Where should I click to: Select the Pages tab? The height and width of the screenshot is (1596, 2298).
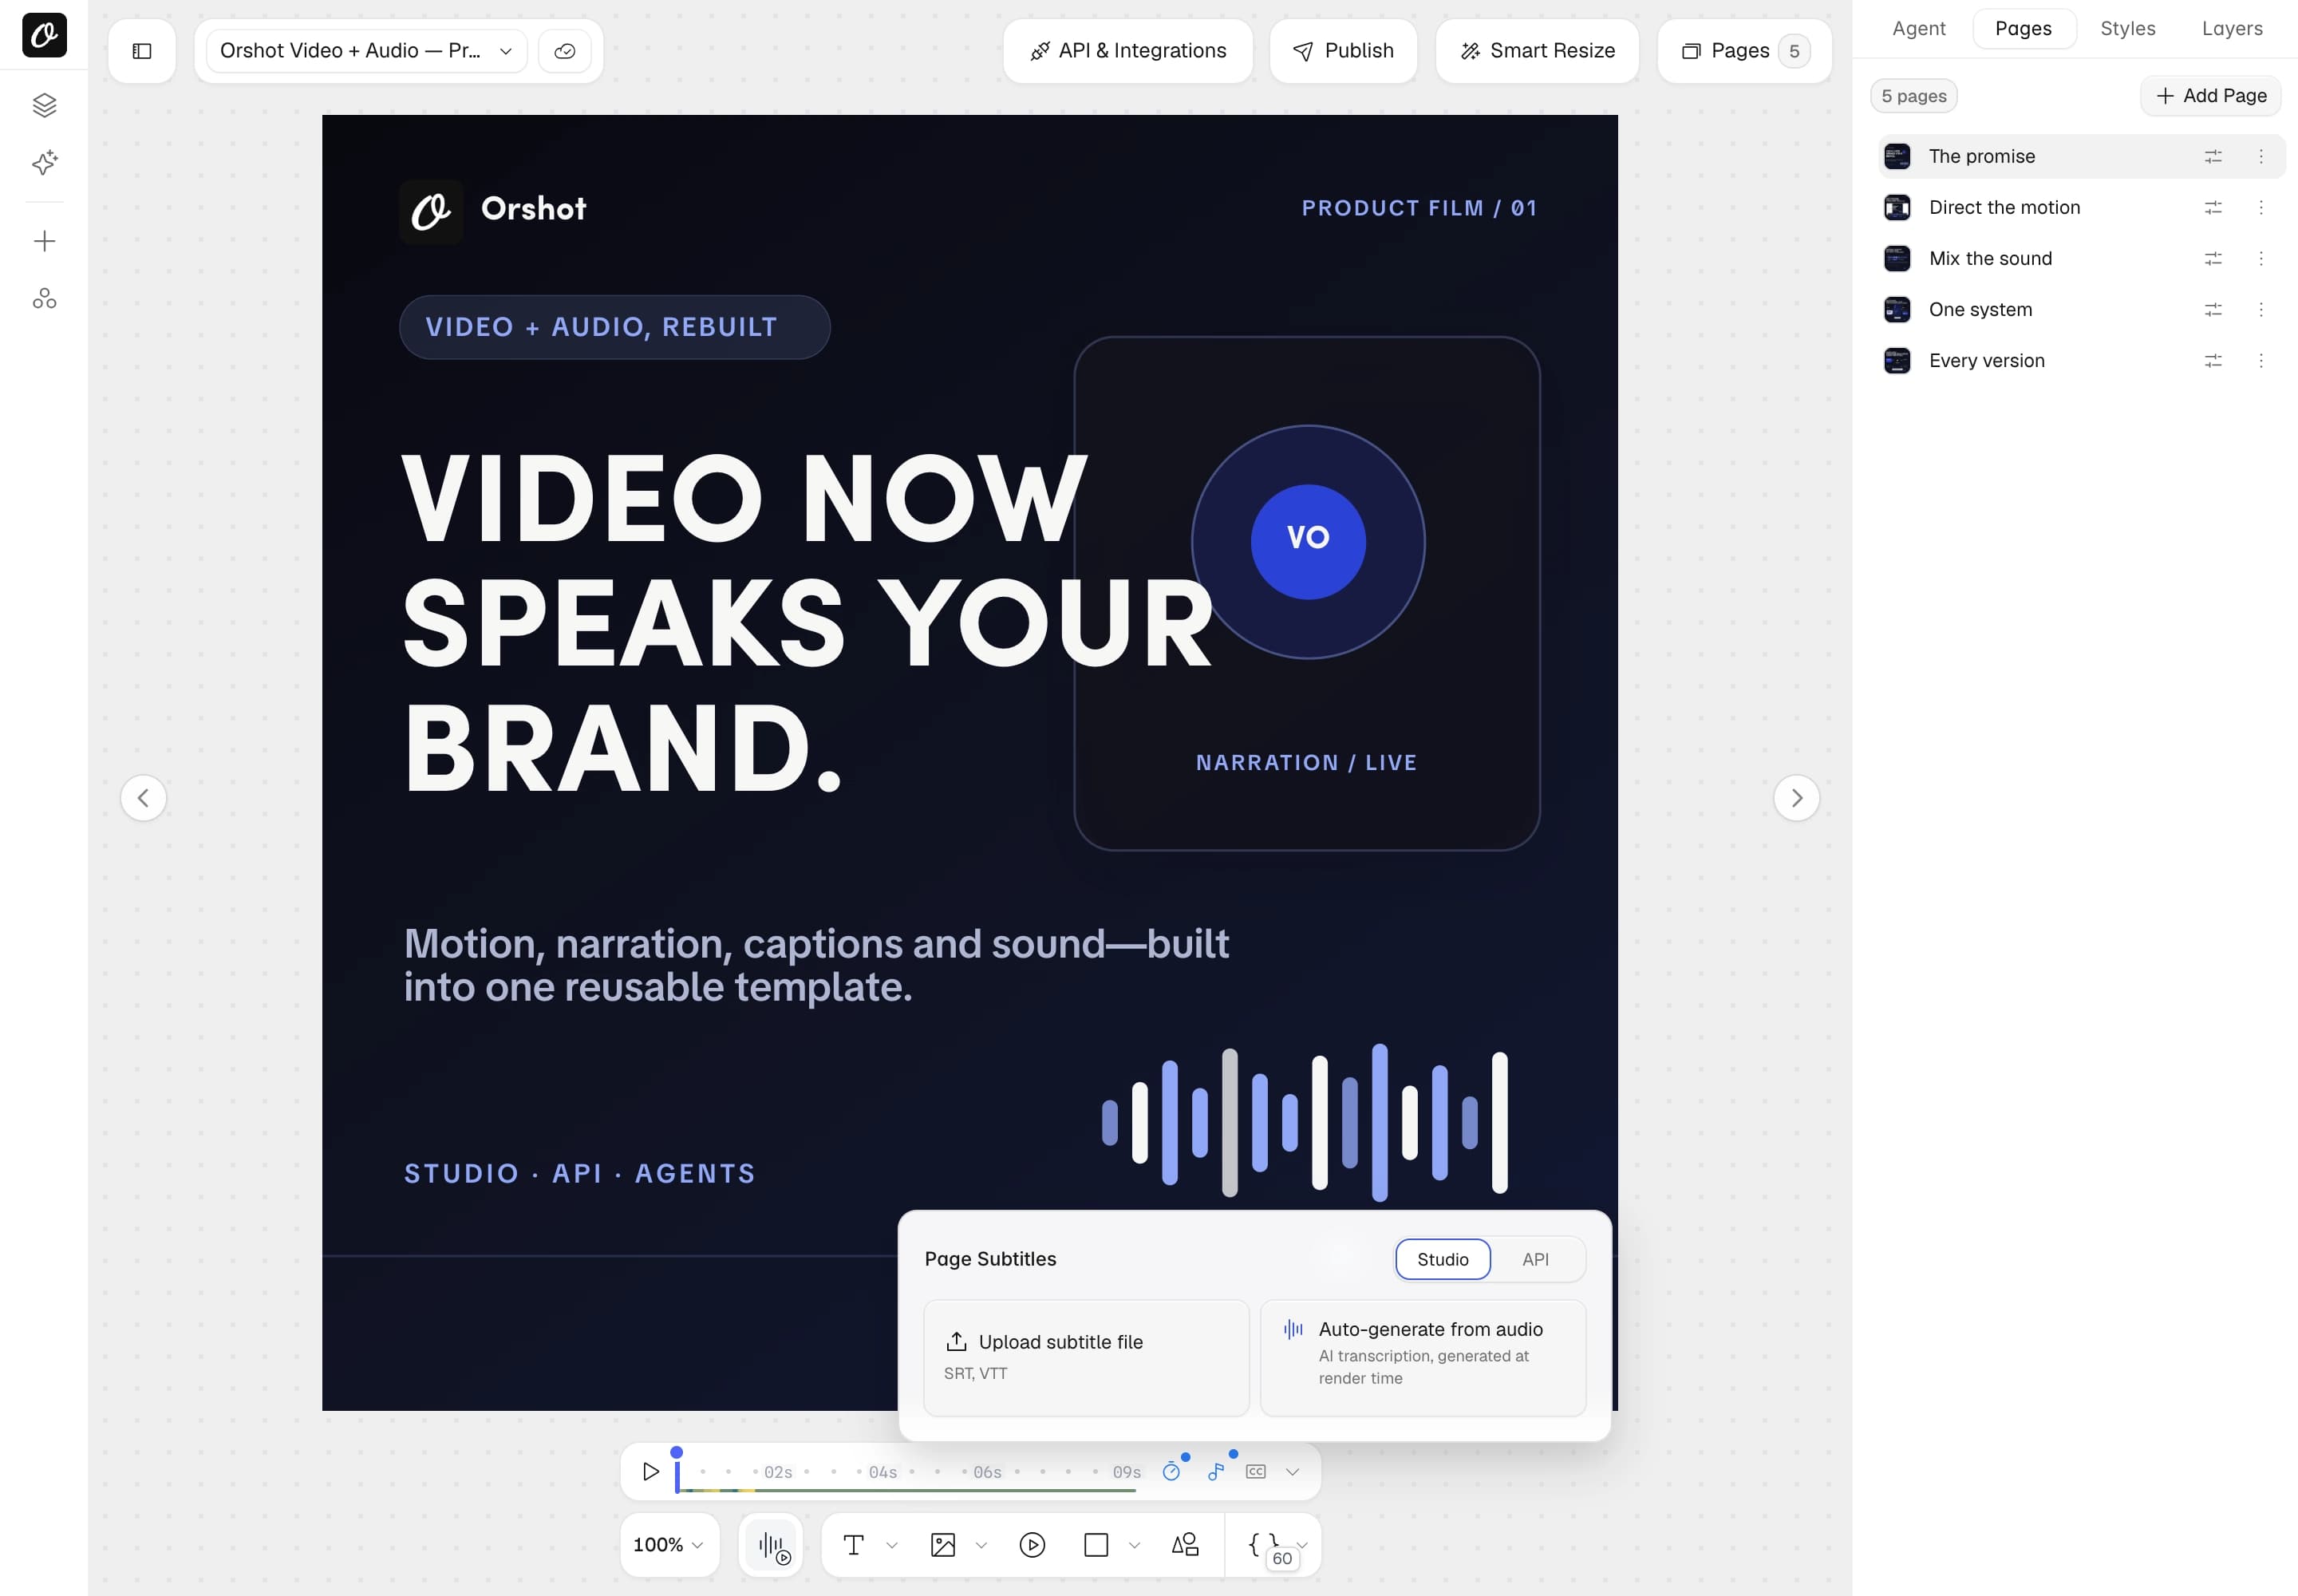click(x=2023, y=29)
